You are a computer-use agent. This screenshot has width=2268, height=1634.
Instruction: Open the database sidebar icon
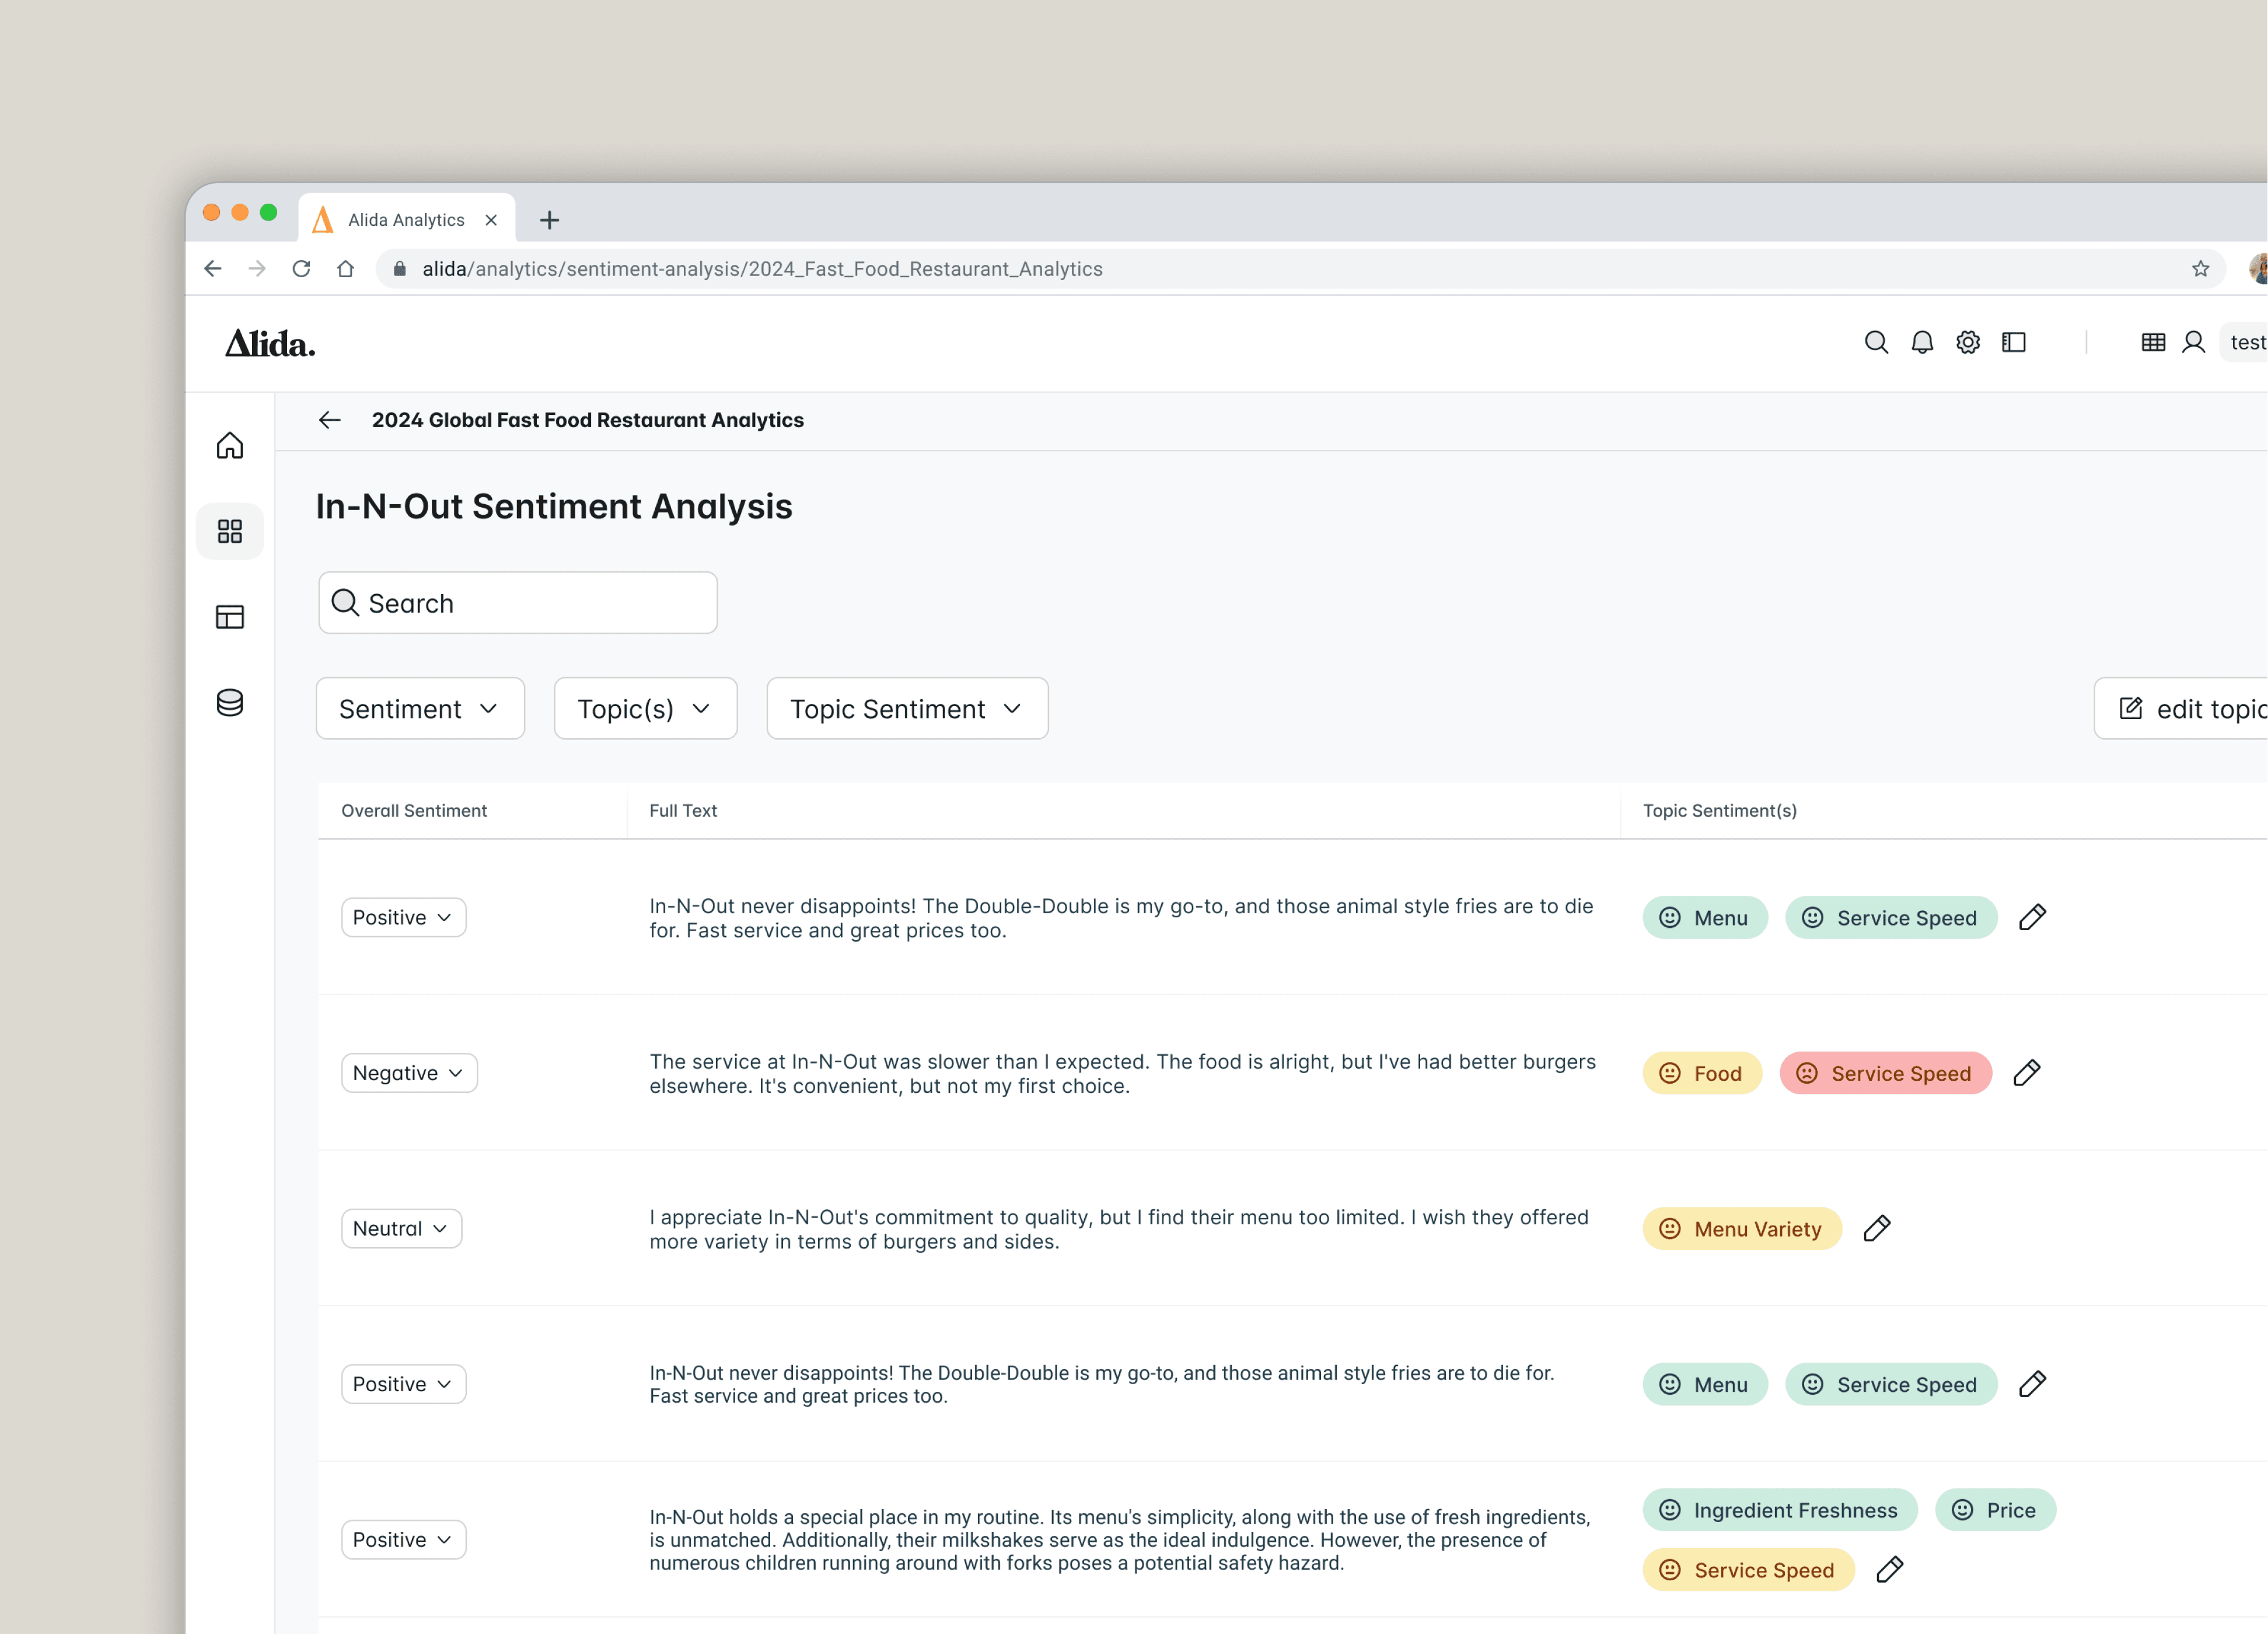230,703
